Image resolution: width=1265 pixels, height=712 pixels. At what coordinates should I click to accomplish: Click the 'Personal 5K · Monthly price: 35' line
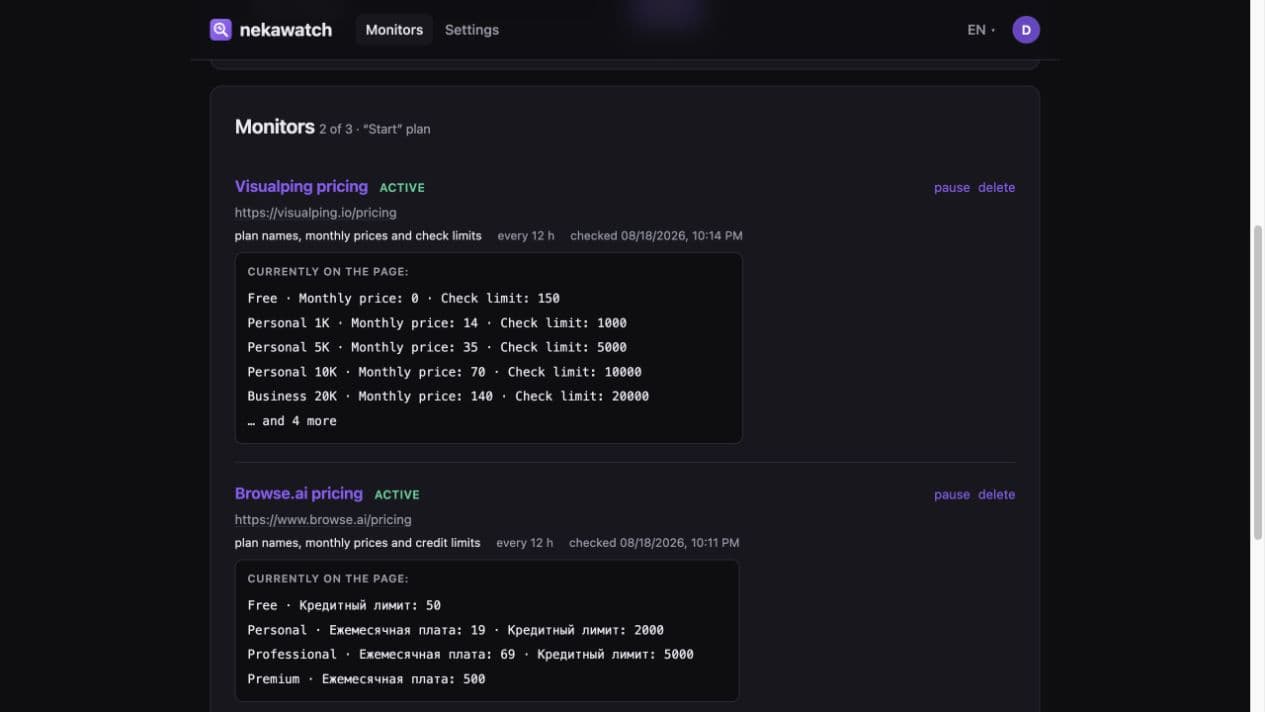tap(437, 347)
